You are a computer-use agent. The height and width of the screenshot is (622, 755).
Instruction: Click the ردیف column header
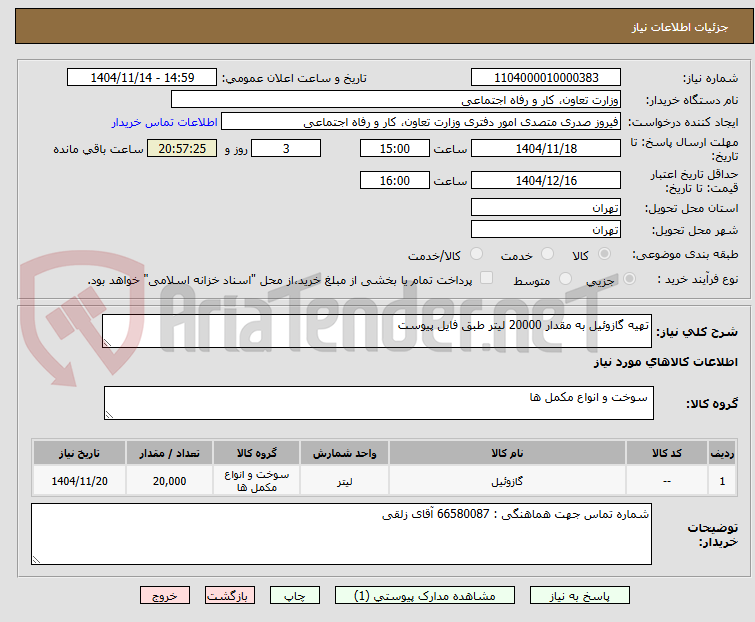[x=722, y=453]
